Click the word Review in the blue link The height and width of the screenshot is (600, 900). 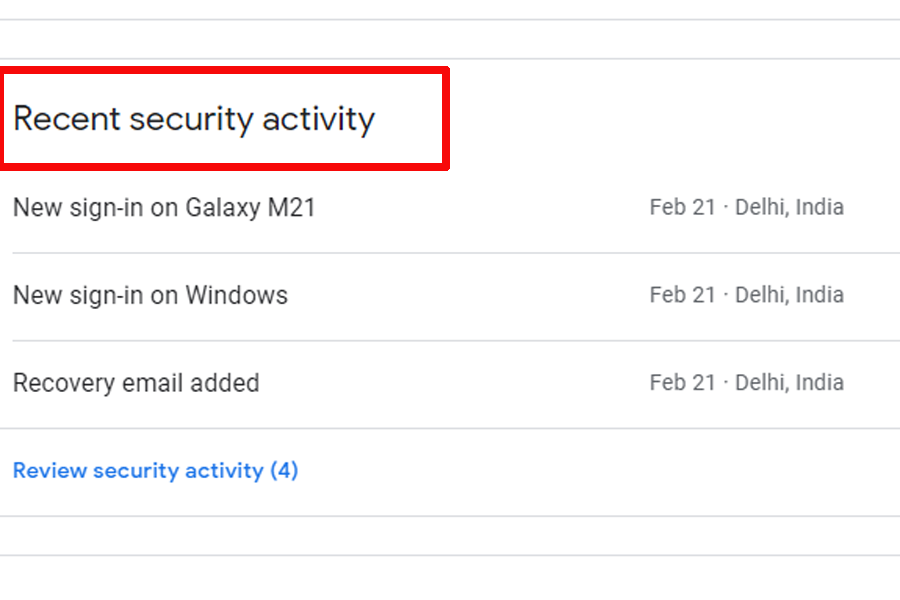click(49, 471)
